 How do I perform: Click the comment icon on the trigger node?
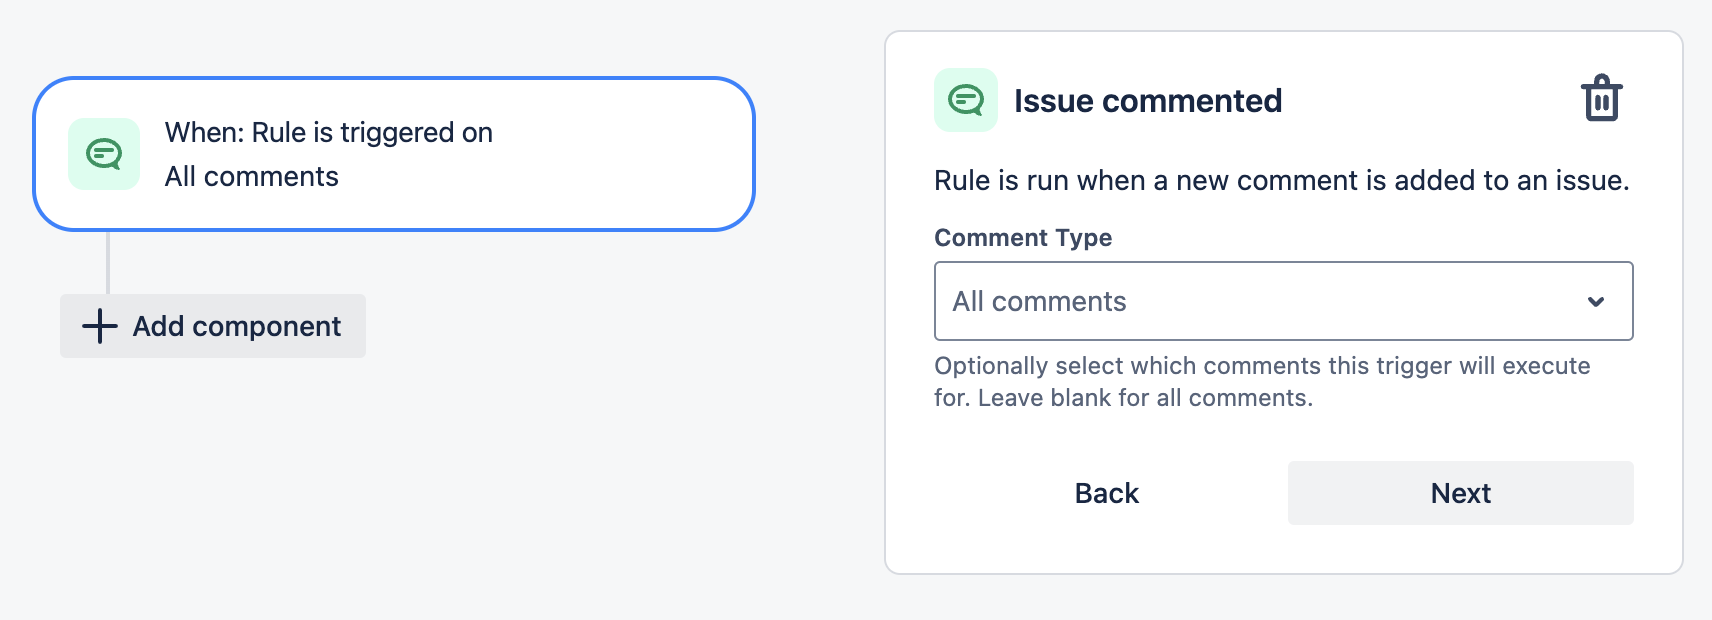103,153
